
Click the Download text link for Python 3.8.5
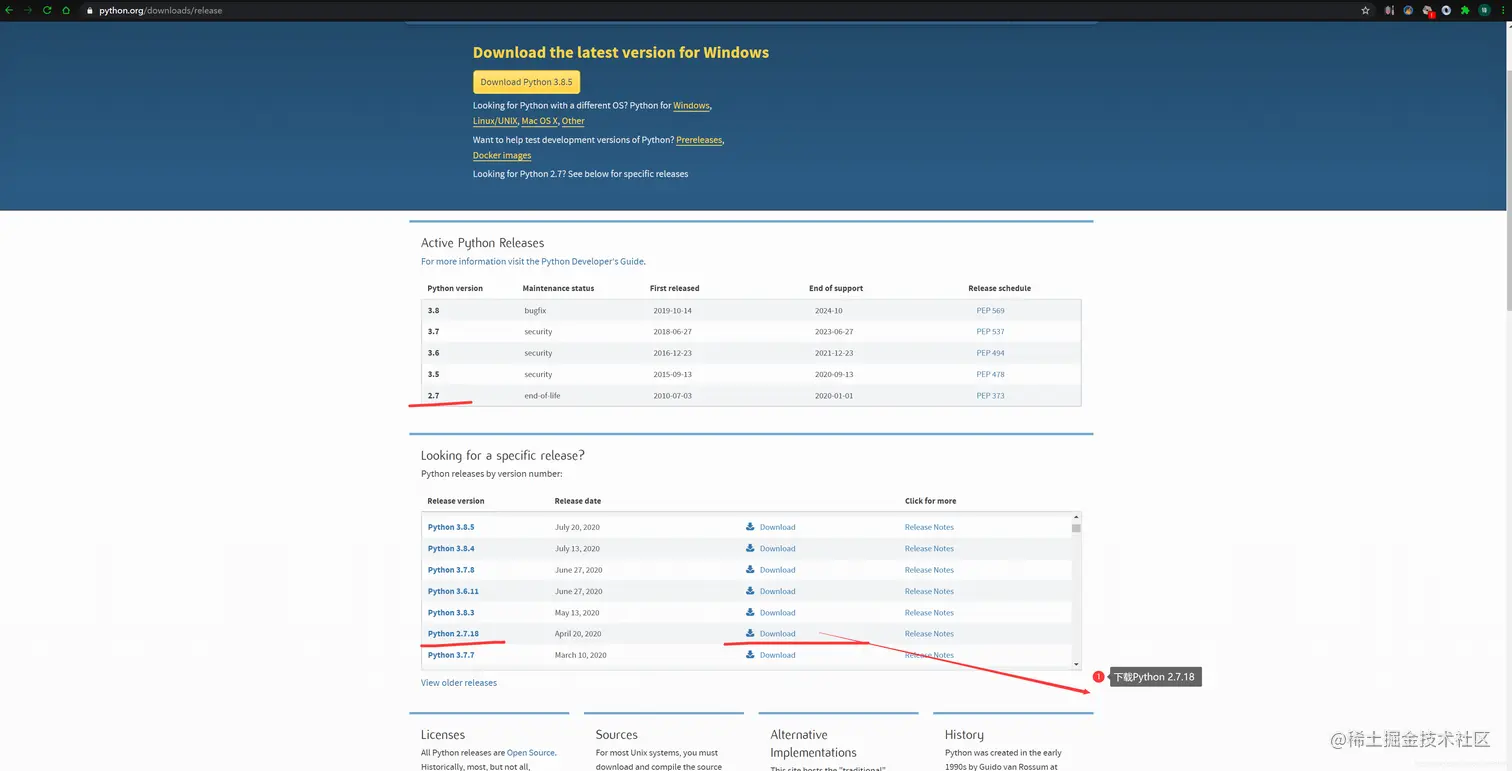click(777, 527)
